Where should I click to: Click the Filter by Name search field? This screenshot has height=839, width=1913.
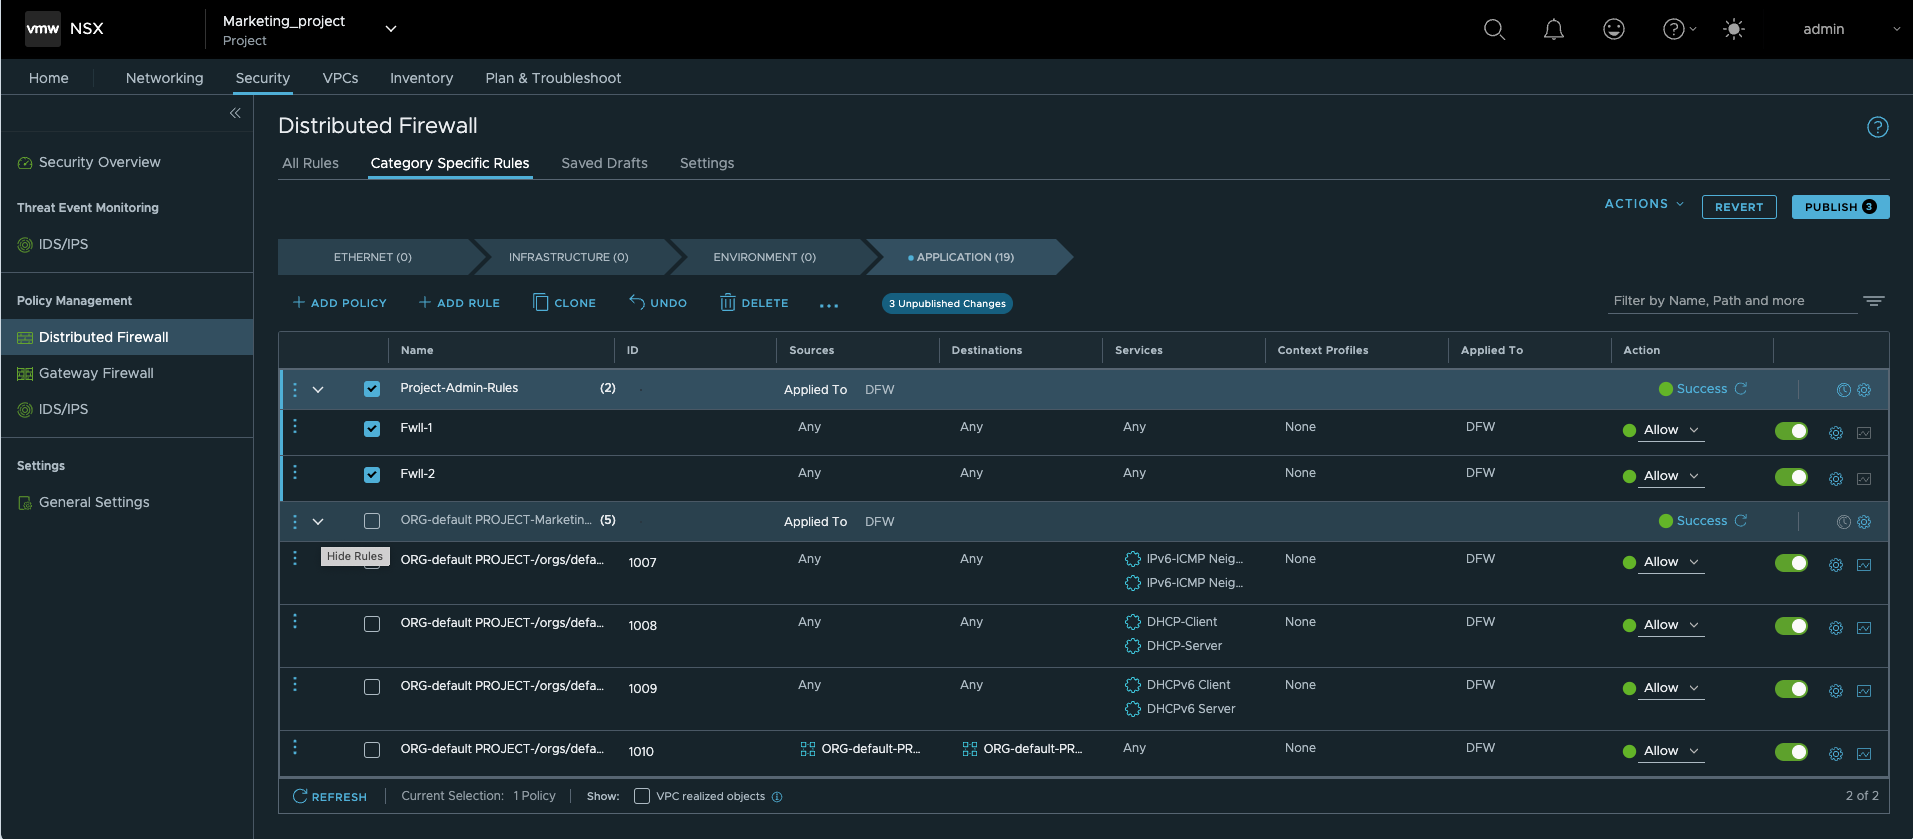tap(1730, 301)
